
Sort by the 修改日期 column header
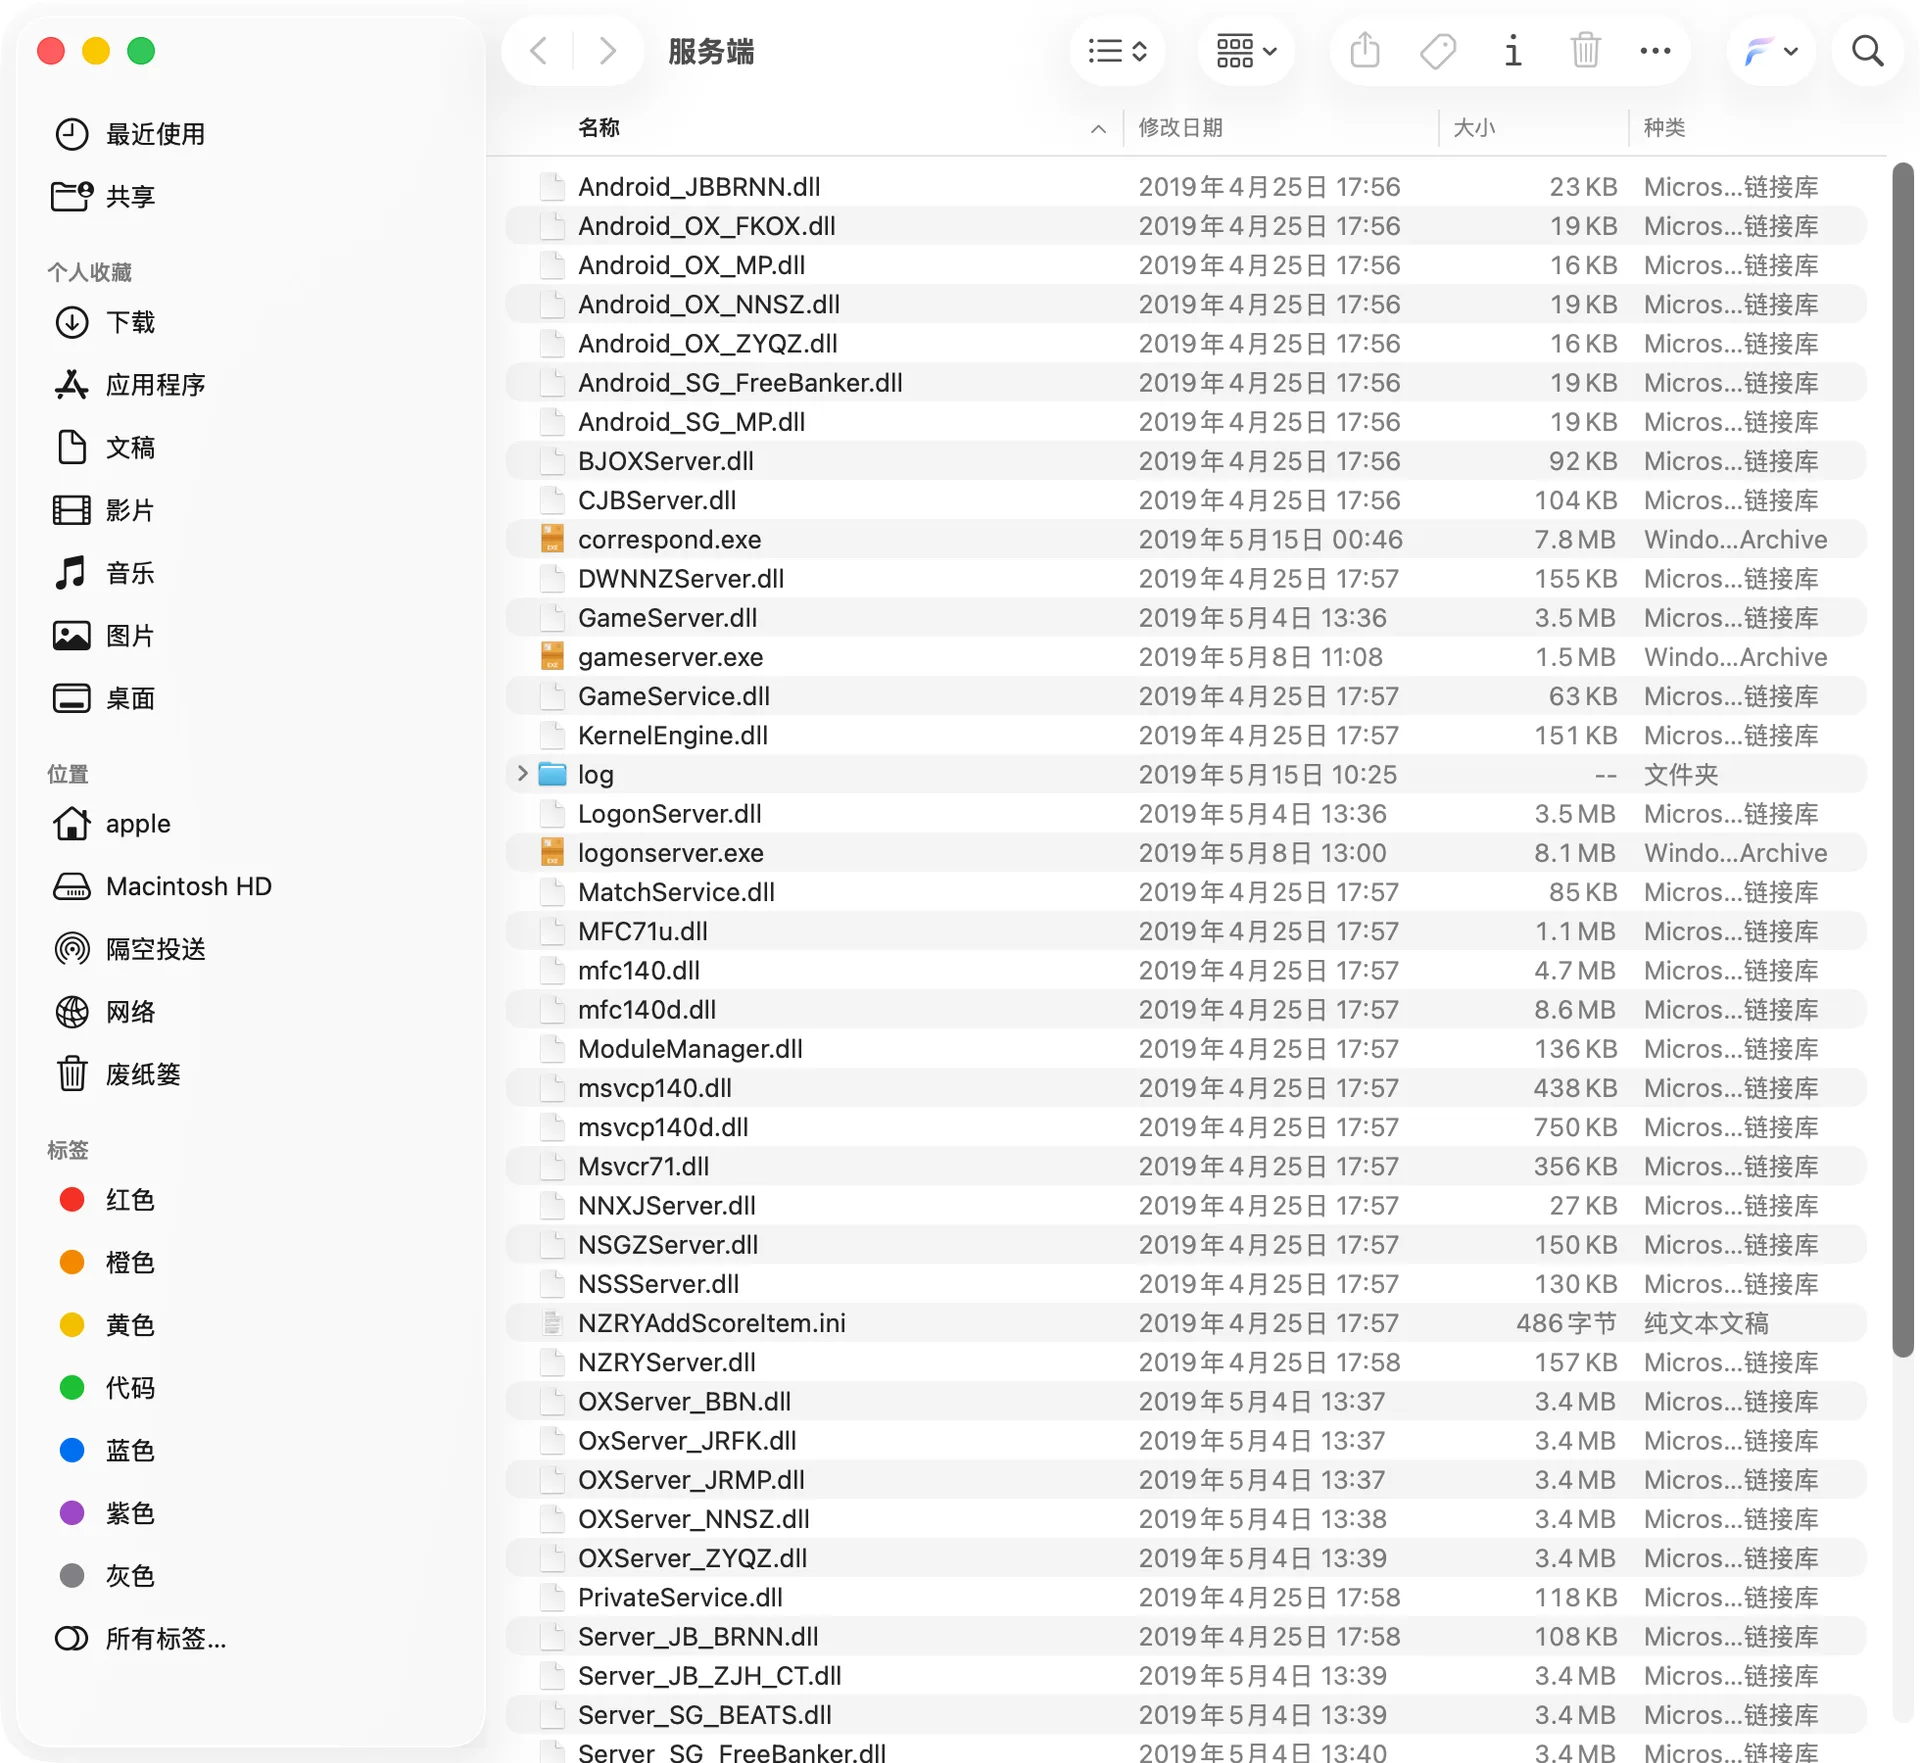pos(1180,128)
